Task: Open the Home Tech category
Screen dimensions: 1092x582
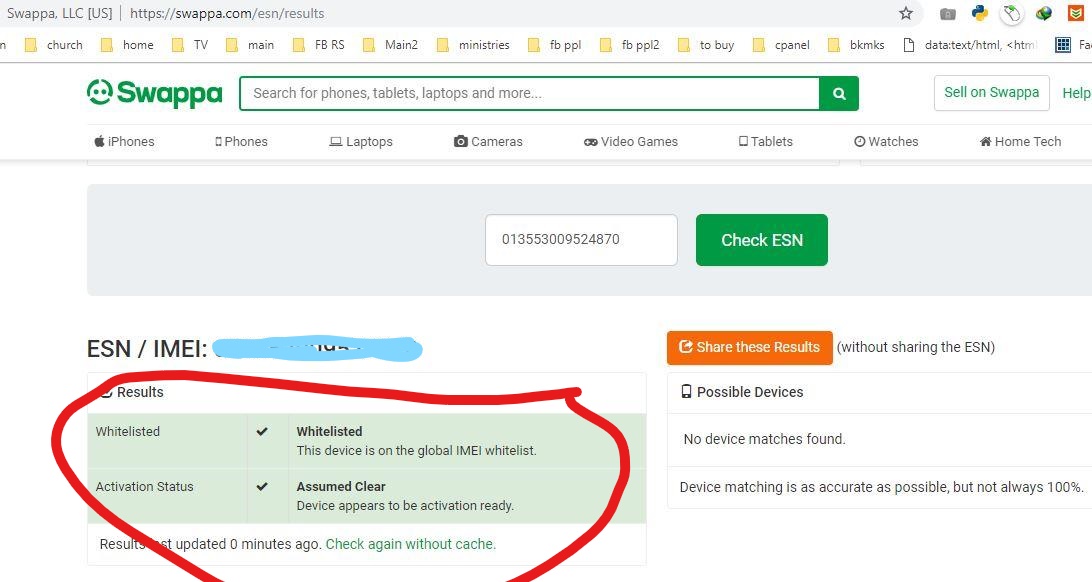Action: click(x=1020, y=142)
